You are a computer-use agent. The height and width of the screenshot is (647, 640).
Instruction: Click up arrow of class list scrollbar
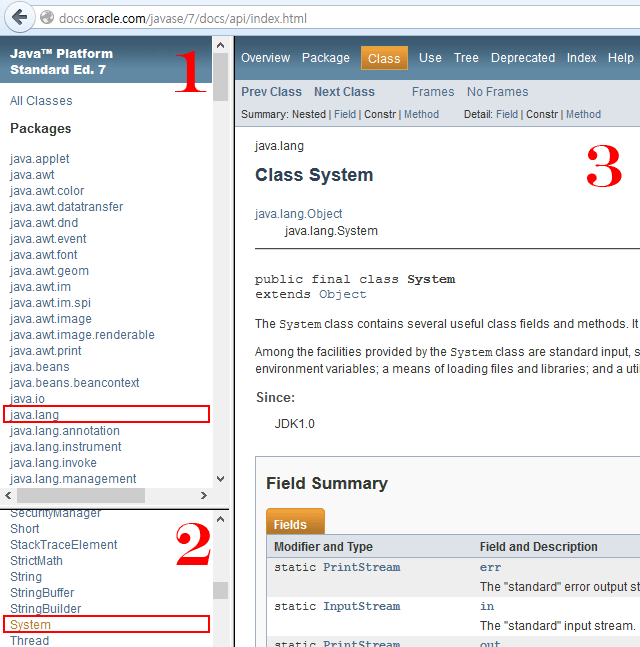click(x=220, y=519)
